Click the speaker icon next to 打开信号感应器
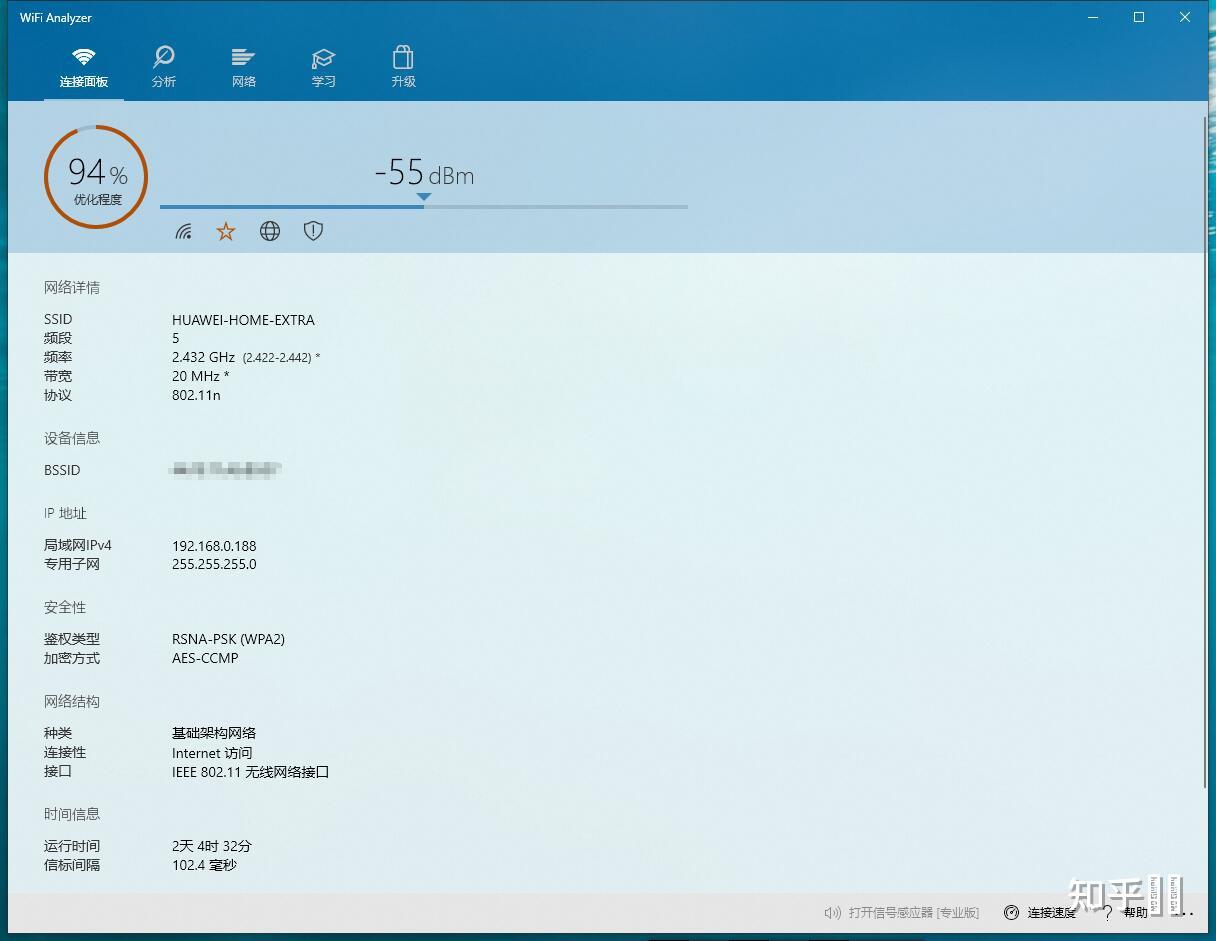Viewport: 1216px width, 941px height. tap(831, 912)
